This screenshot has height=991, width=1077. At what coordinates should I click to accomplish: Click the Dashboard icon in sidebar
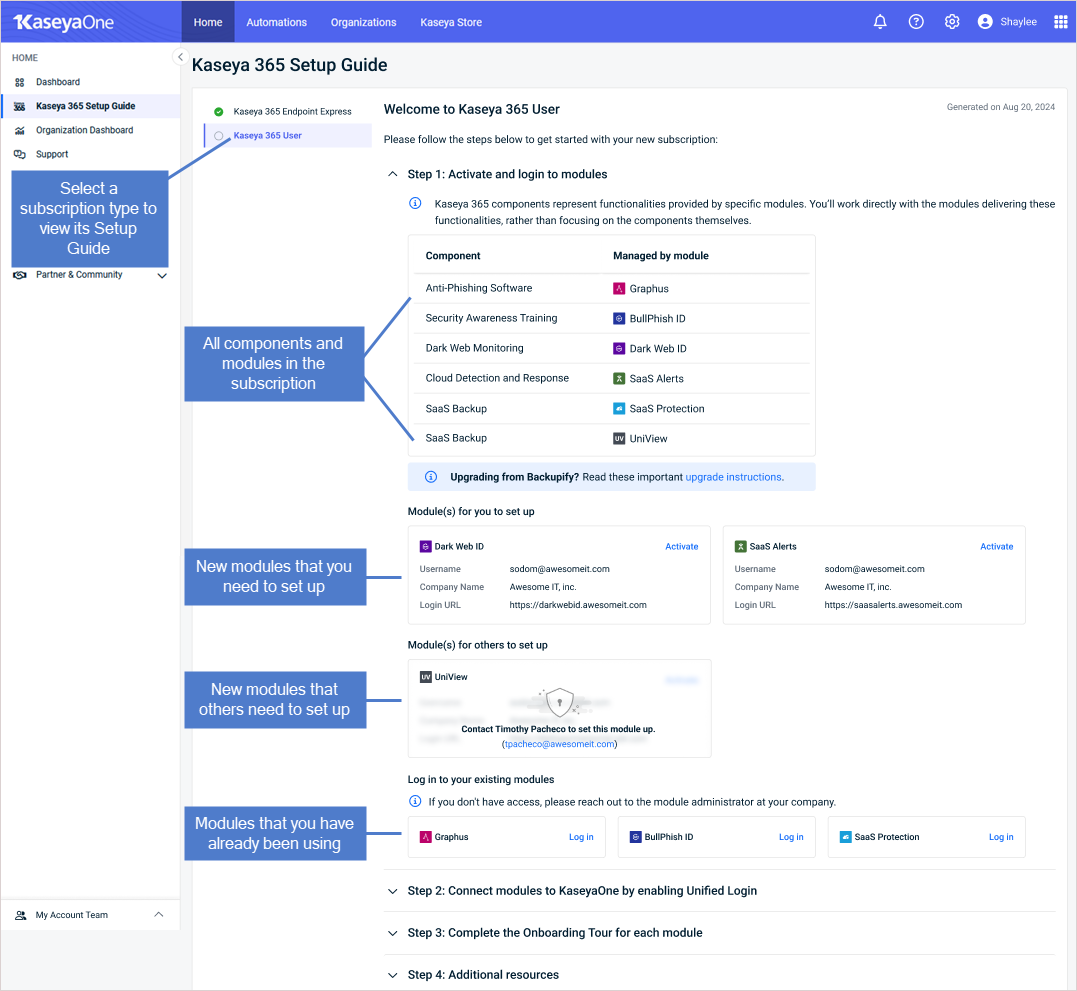(x=19, y=82)
